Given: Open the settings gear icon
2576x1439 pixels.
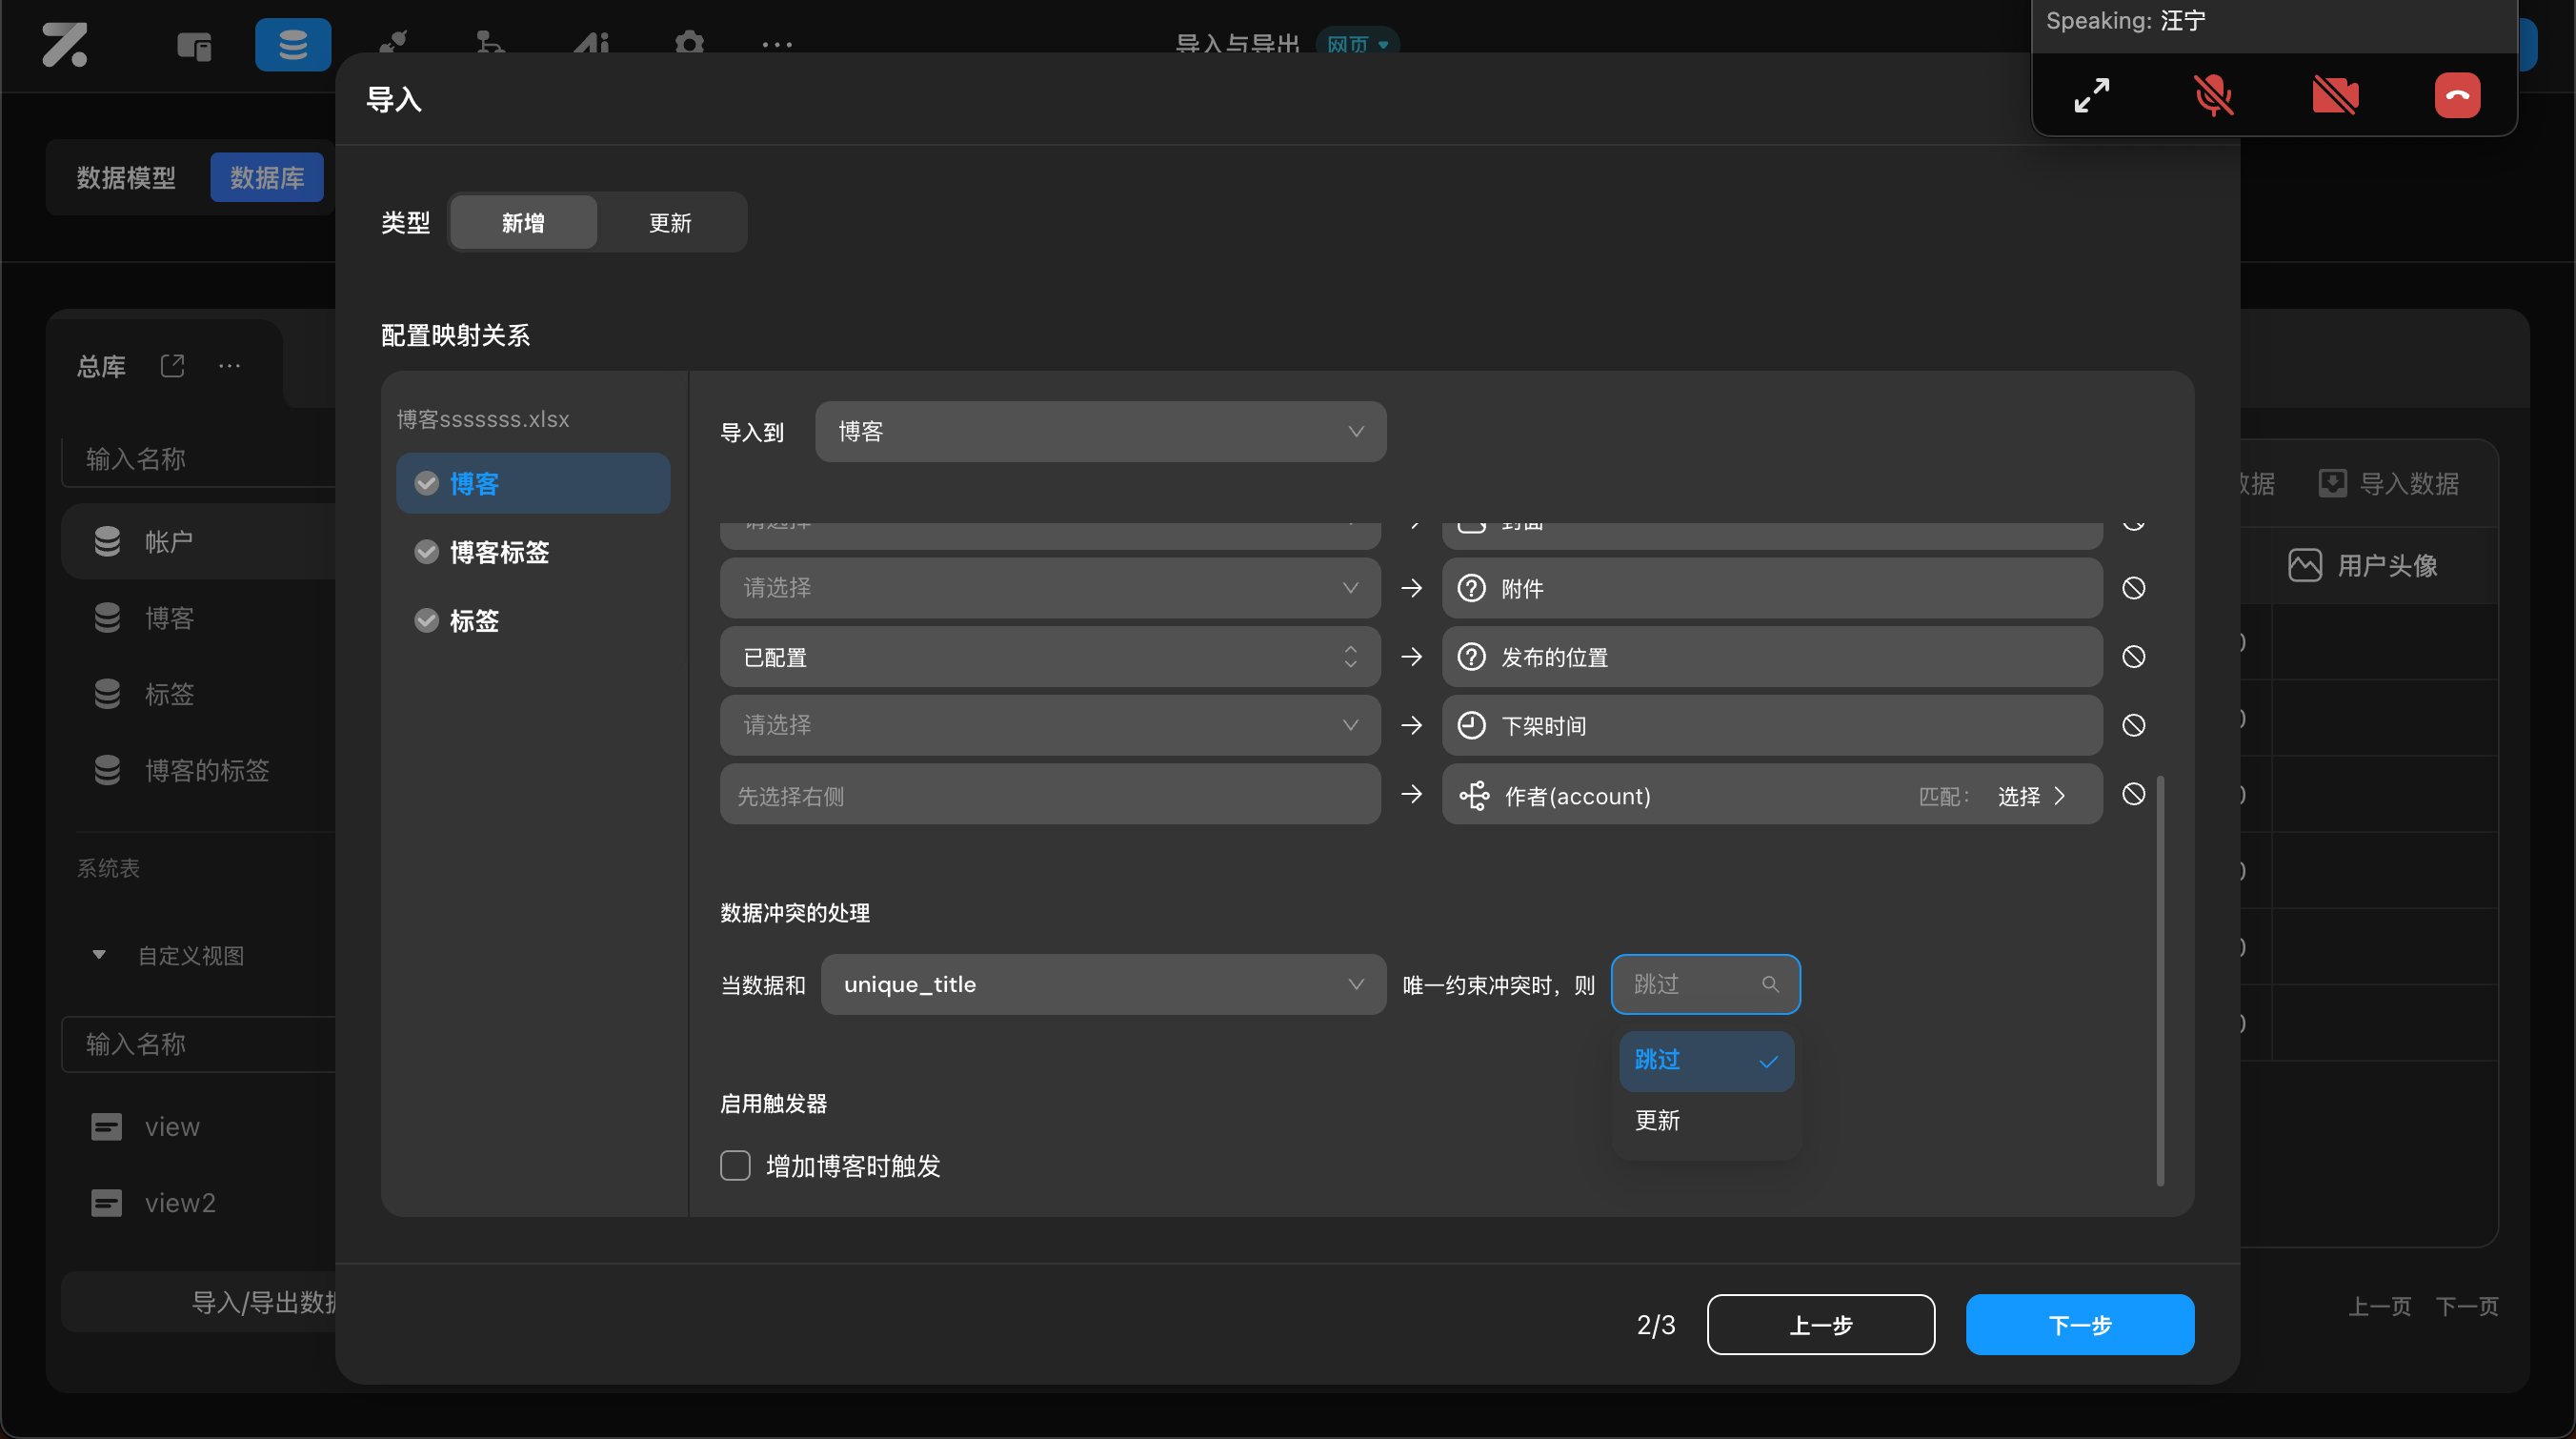Looking at the screenshot, I should [689, 43].
